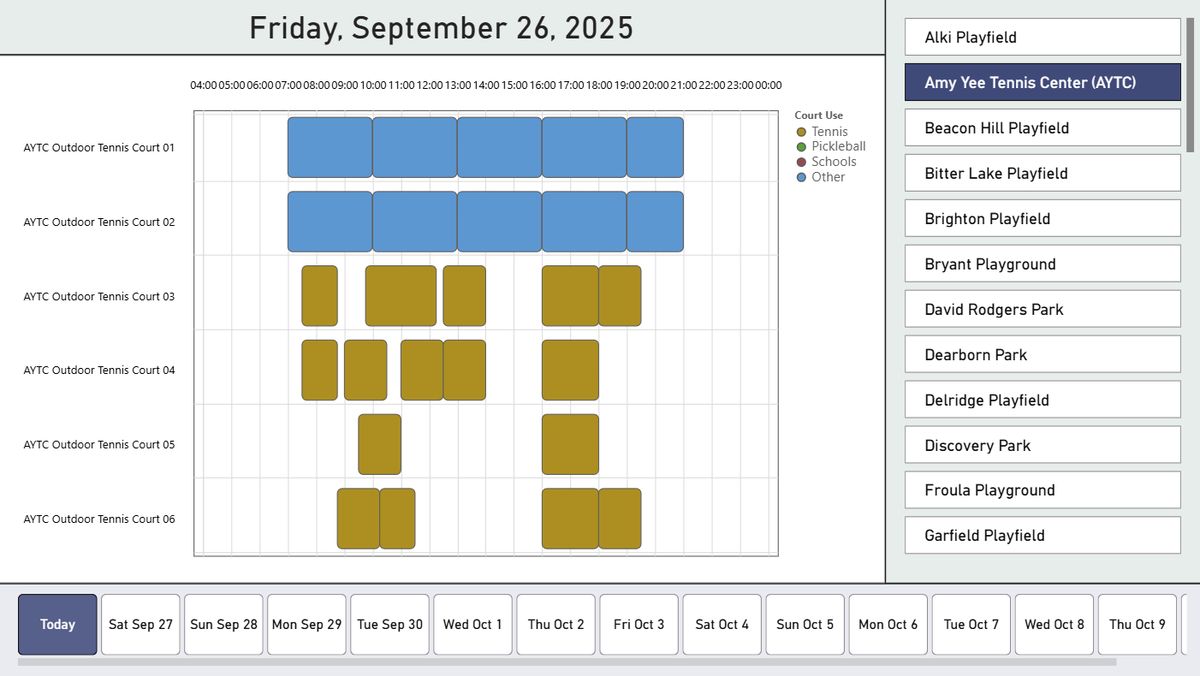
Task: Click the Pickleball legend green dot
Action: [801, 147]
